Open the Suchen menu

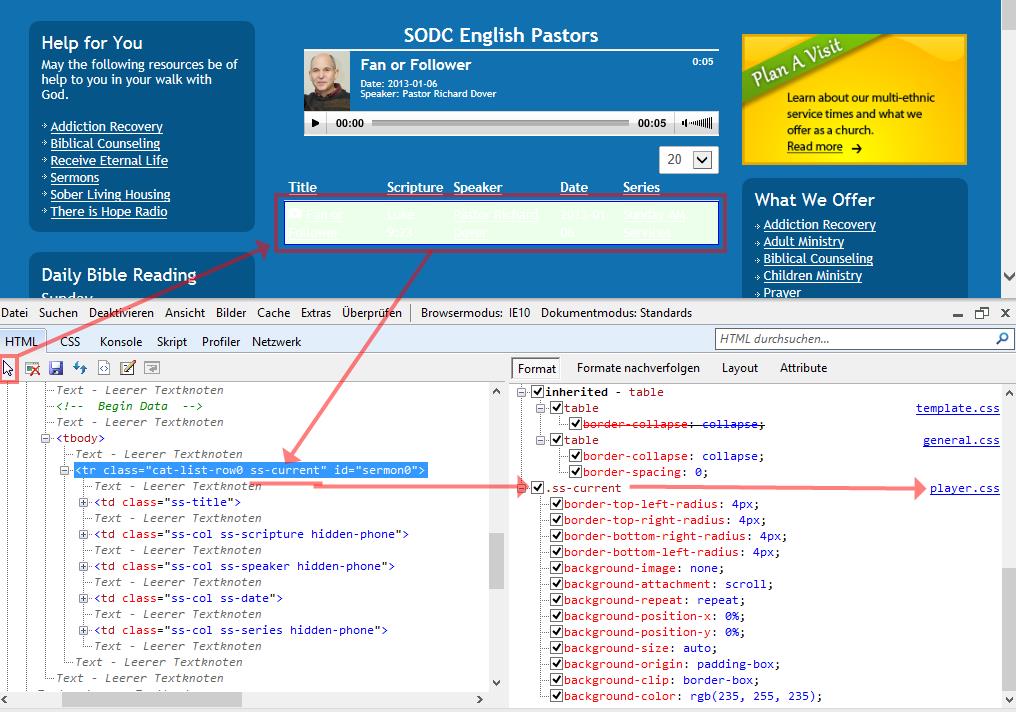pos(58,313)
